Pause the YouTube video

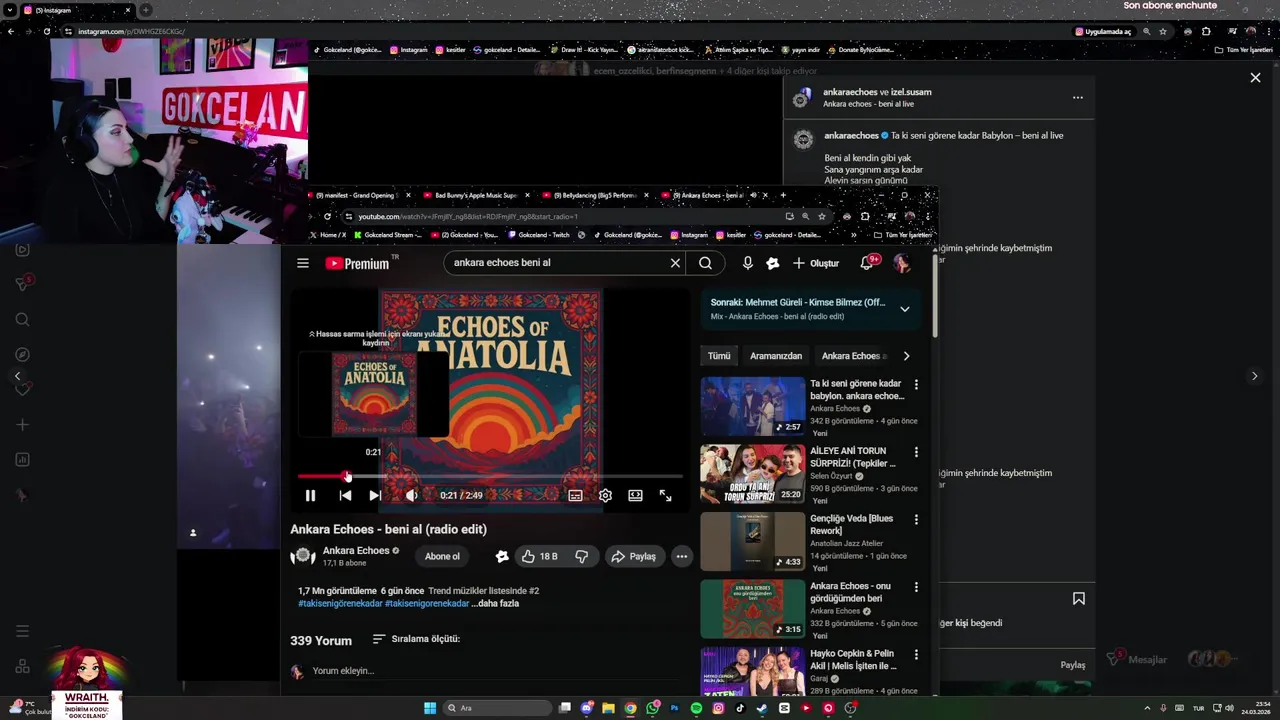click(310, 495)
